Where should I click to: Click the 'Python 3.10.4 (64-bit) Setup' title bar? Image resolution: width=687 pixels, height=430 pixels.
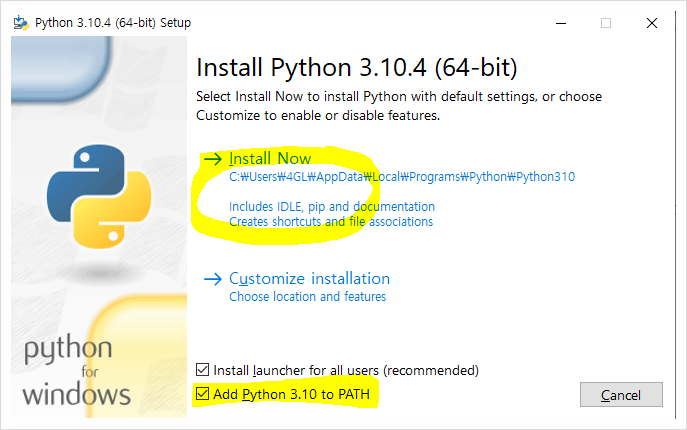click(113, 23)
